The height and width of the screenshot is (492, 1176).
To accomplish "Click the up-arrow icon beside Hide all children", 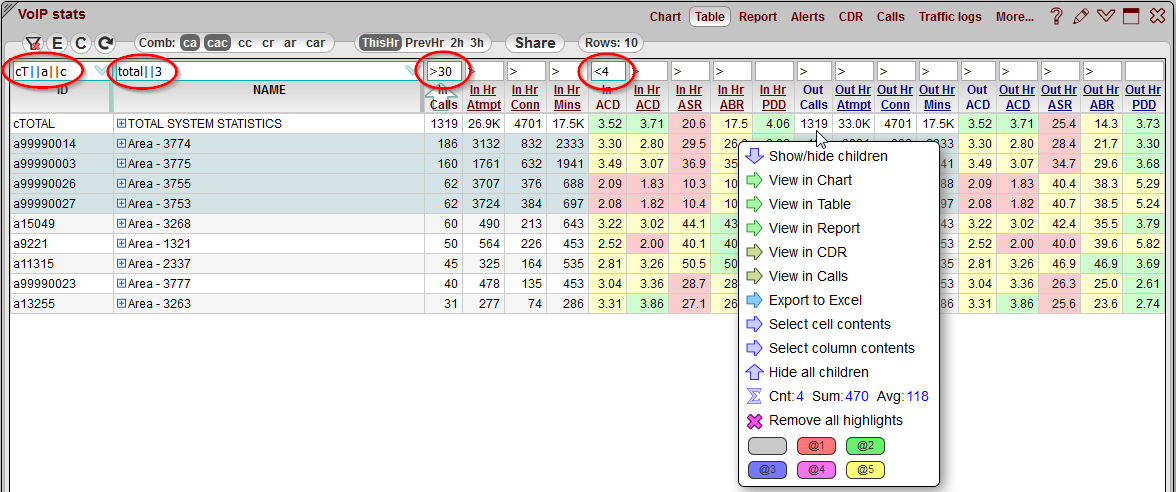I will [x=755, y=372].
